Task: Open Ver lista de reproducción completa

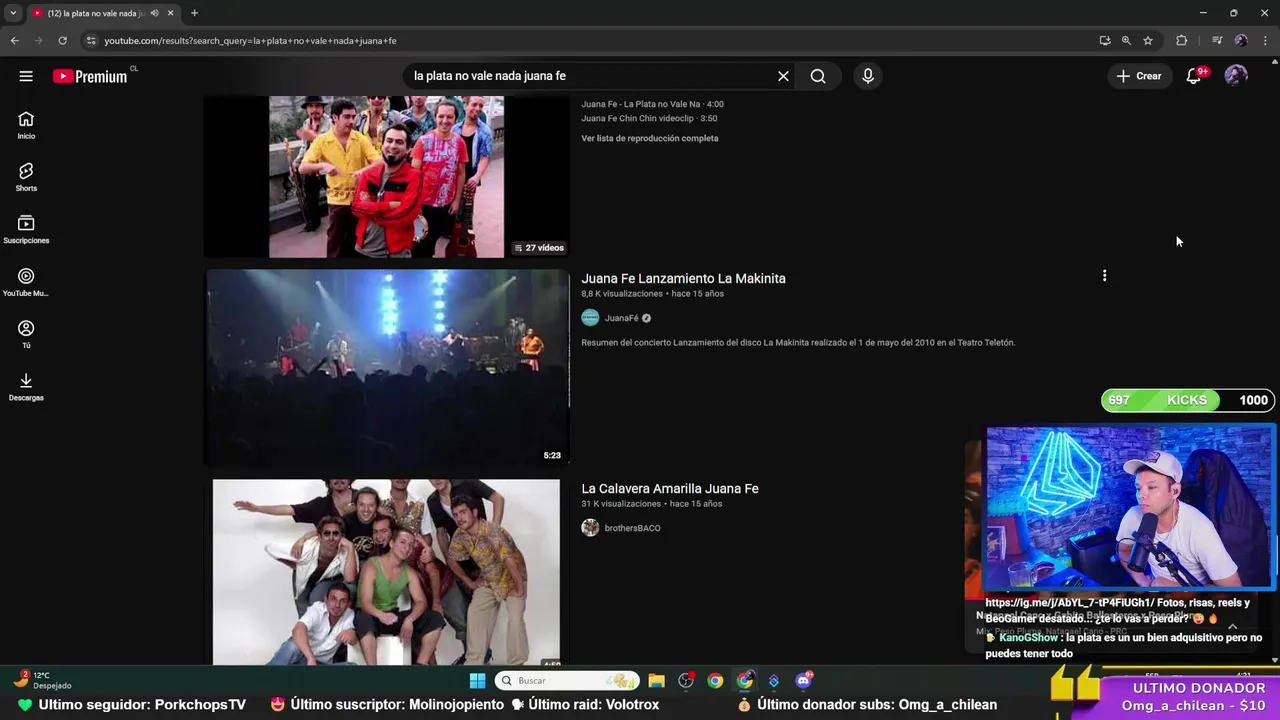Action: click(650, 138)
